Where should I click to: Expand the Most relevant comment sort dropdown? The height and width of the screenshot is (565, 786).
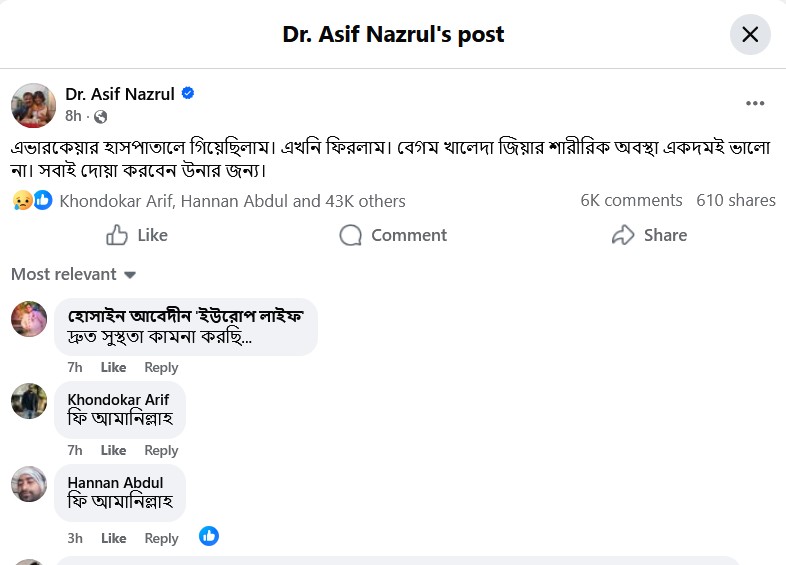74,274
